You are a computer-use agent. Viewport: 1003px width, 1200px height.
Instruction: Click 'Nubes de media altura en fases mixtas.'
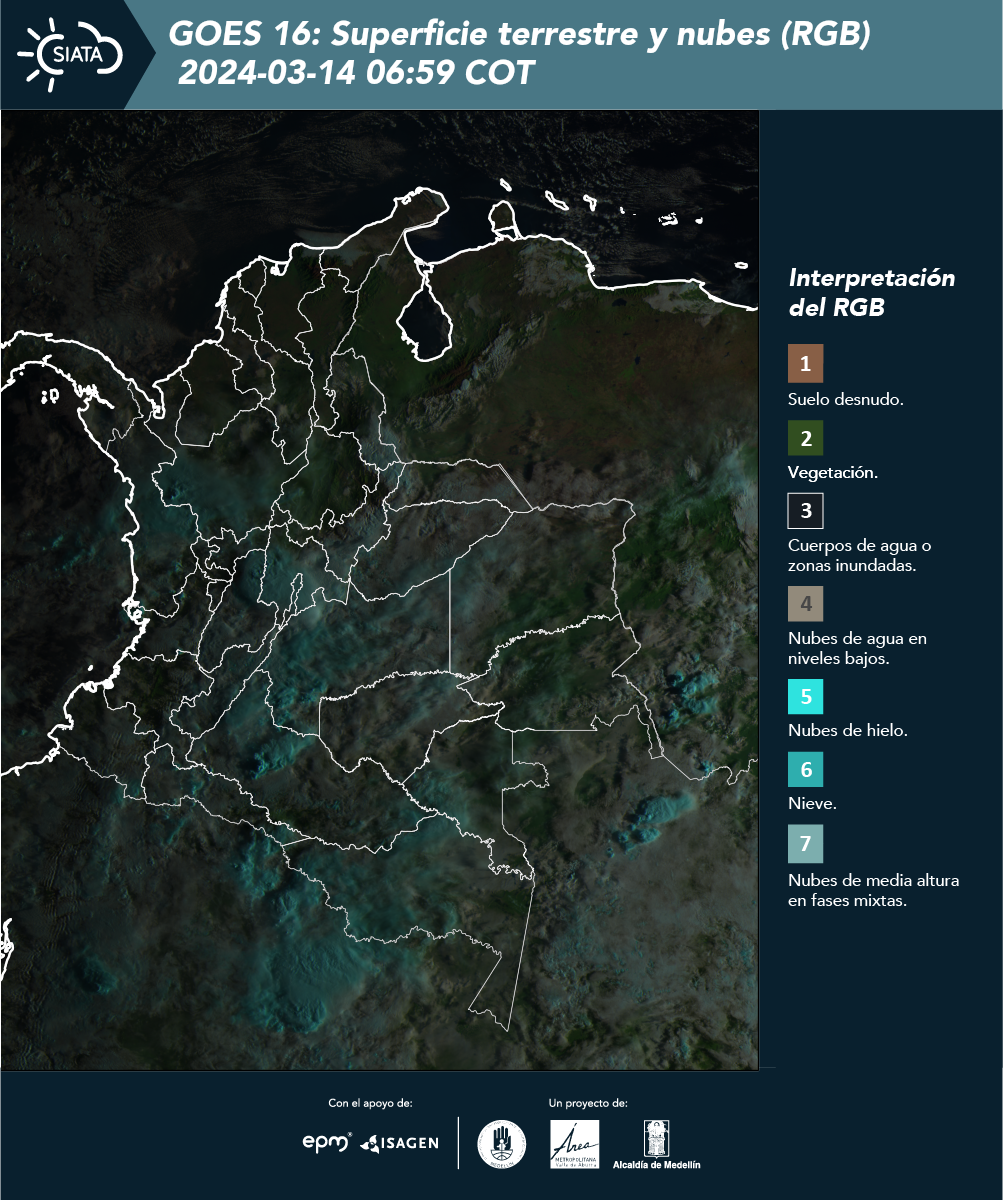coord(874,890)
